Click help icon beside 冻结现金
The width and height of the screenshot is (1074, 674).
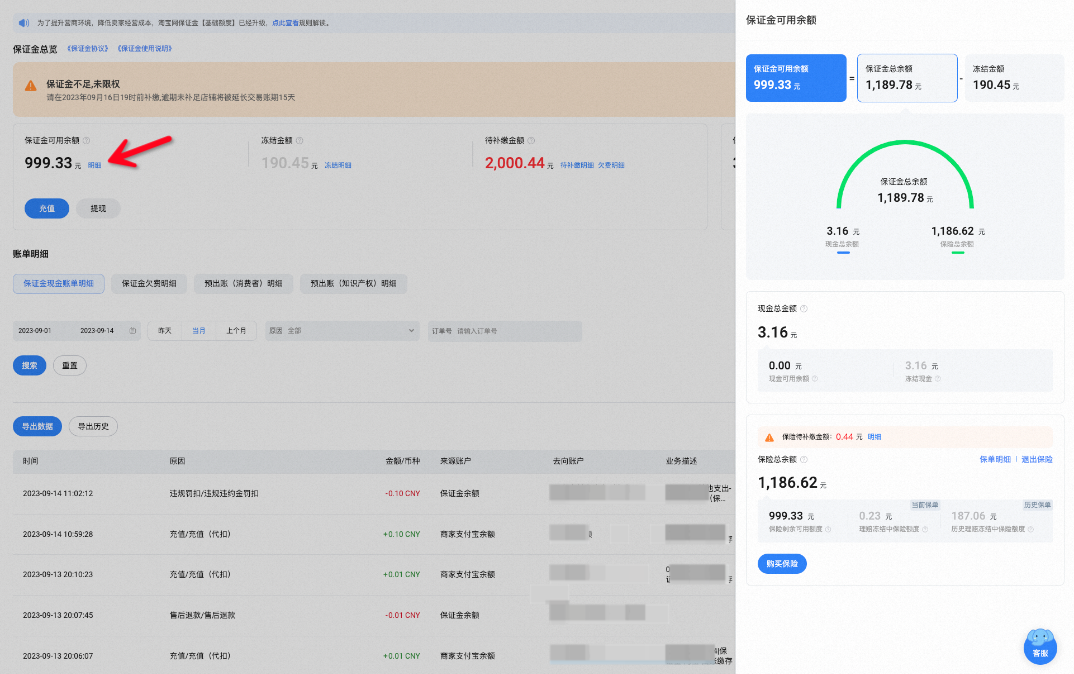[x=938, y=379]
